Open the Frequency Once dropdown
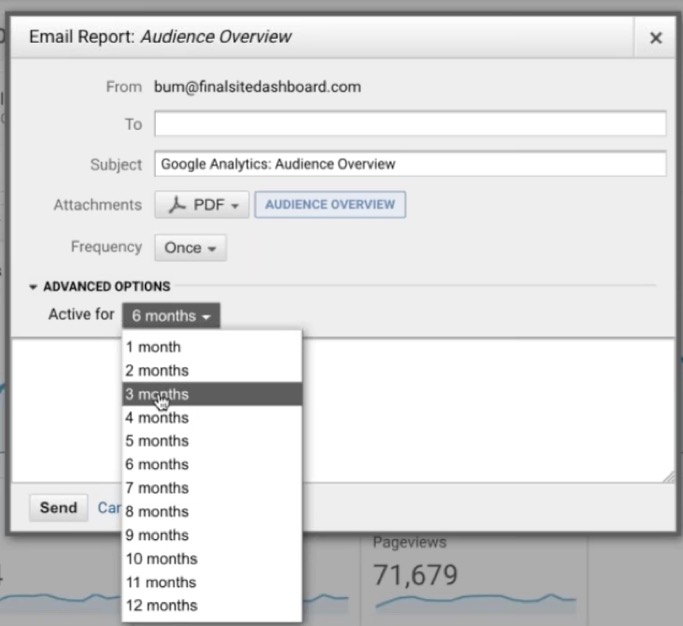Viewport: 683px width, 626px height. 190,248
